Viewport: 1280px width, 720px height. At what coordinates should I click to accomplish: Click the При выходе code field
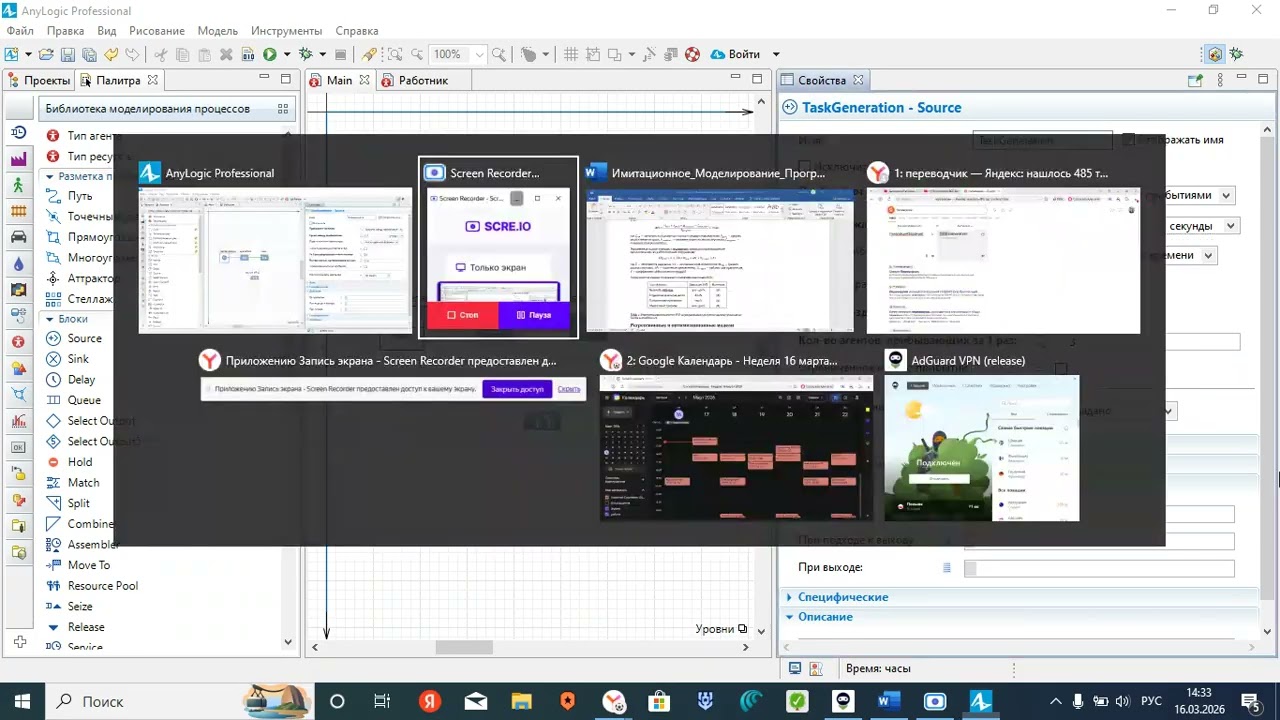[1099, 568]
